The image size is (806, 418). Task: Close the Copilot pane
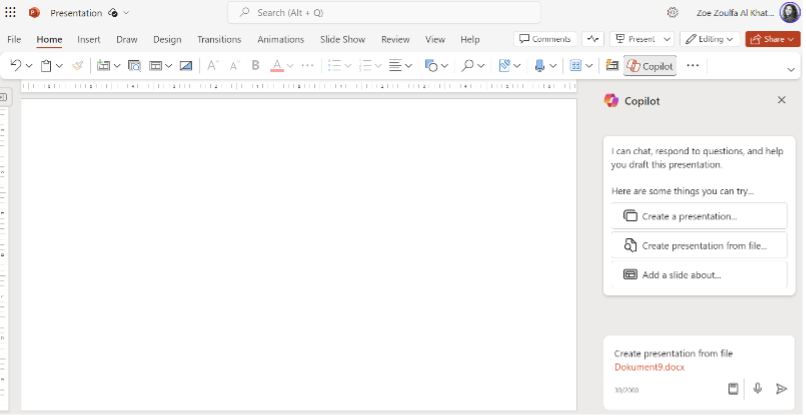tap(781, 100)
